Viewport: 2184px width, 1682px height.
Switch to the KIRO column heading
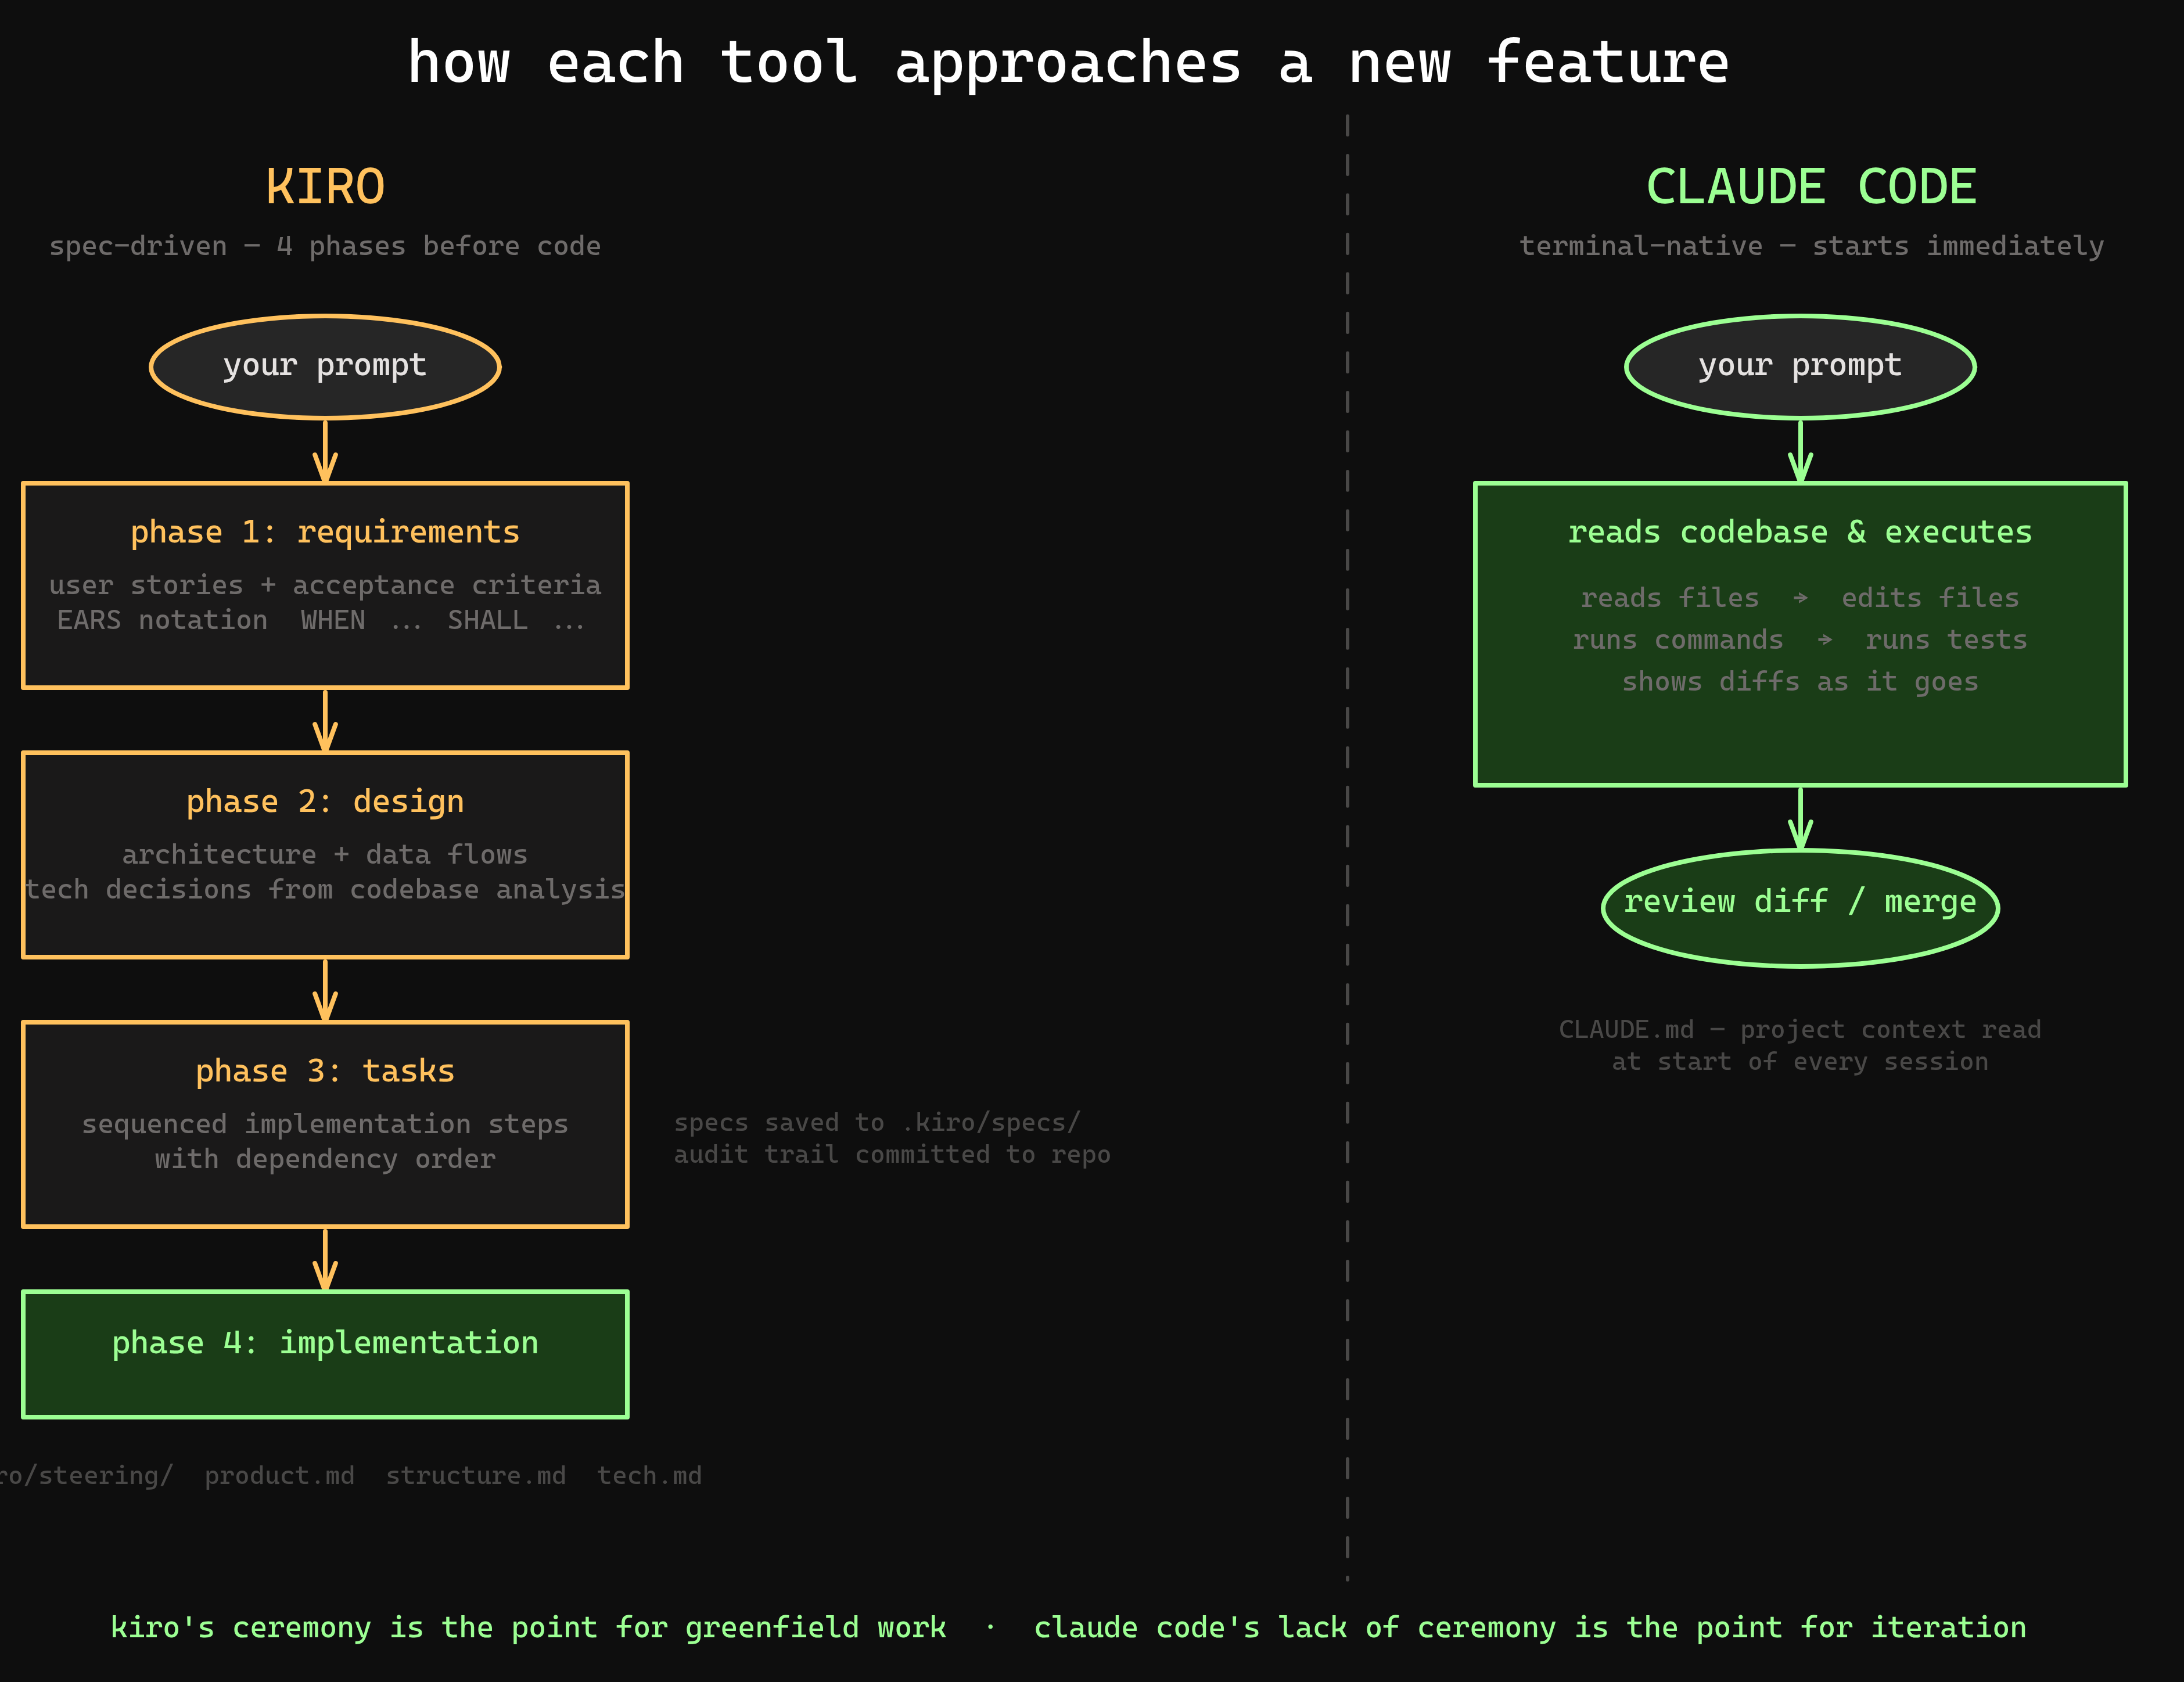click(324, 185)
